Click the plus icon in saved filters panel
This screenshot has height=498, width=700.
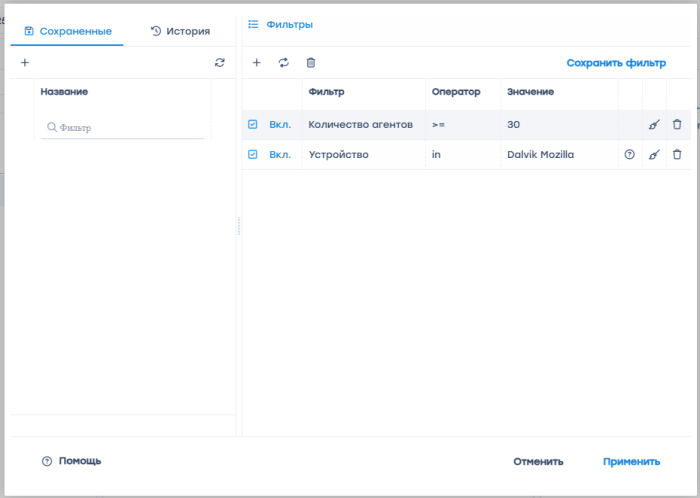pos(25,63)
